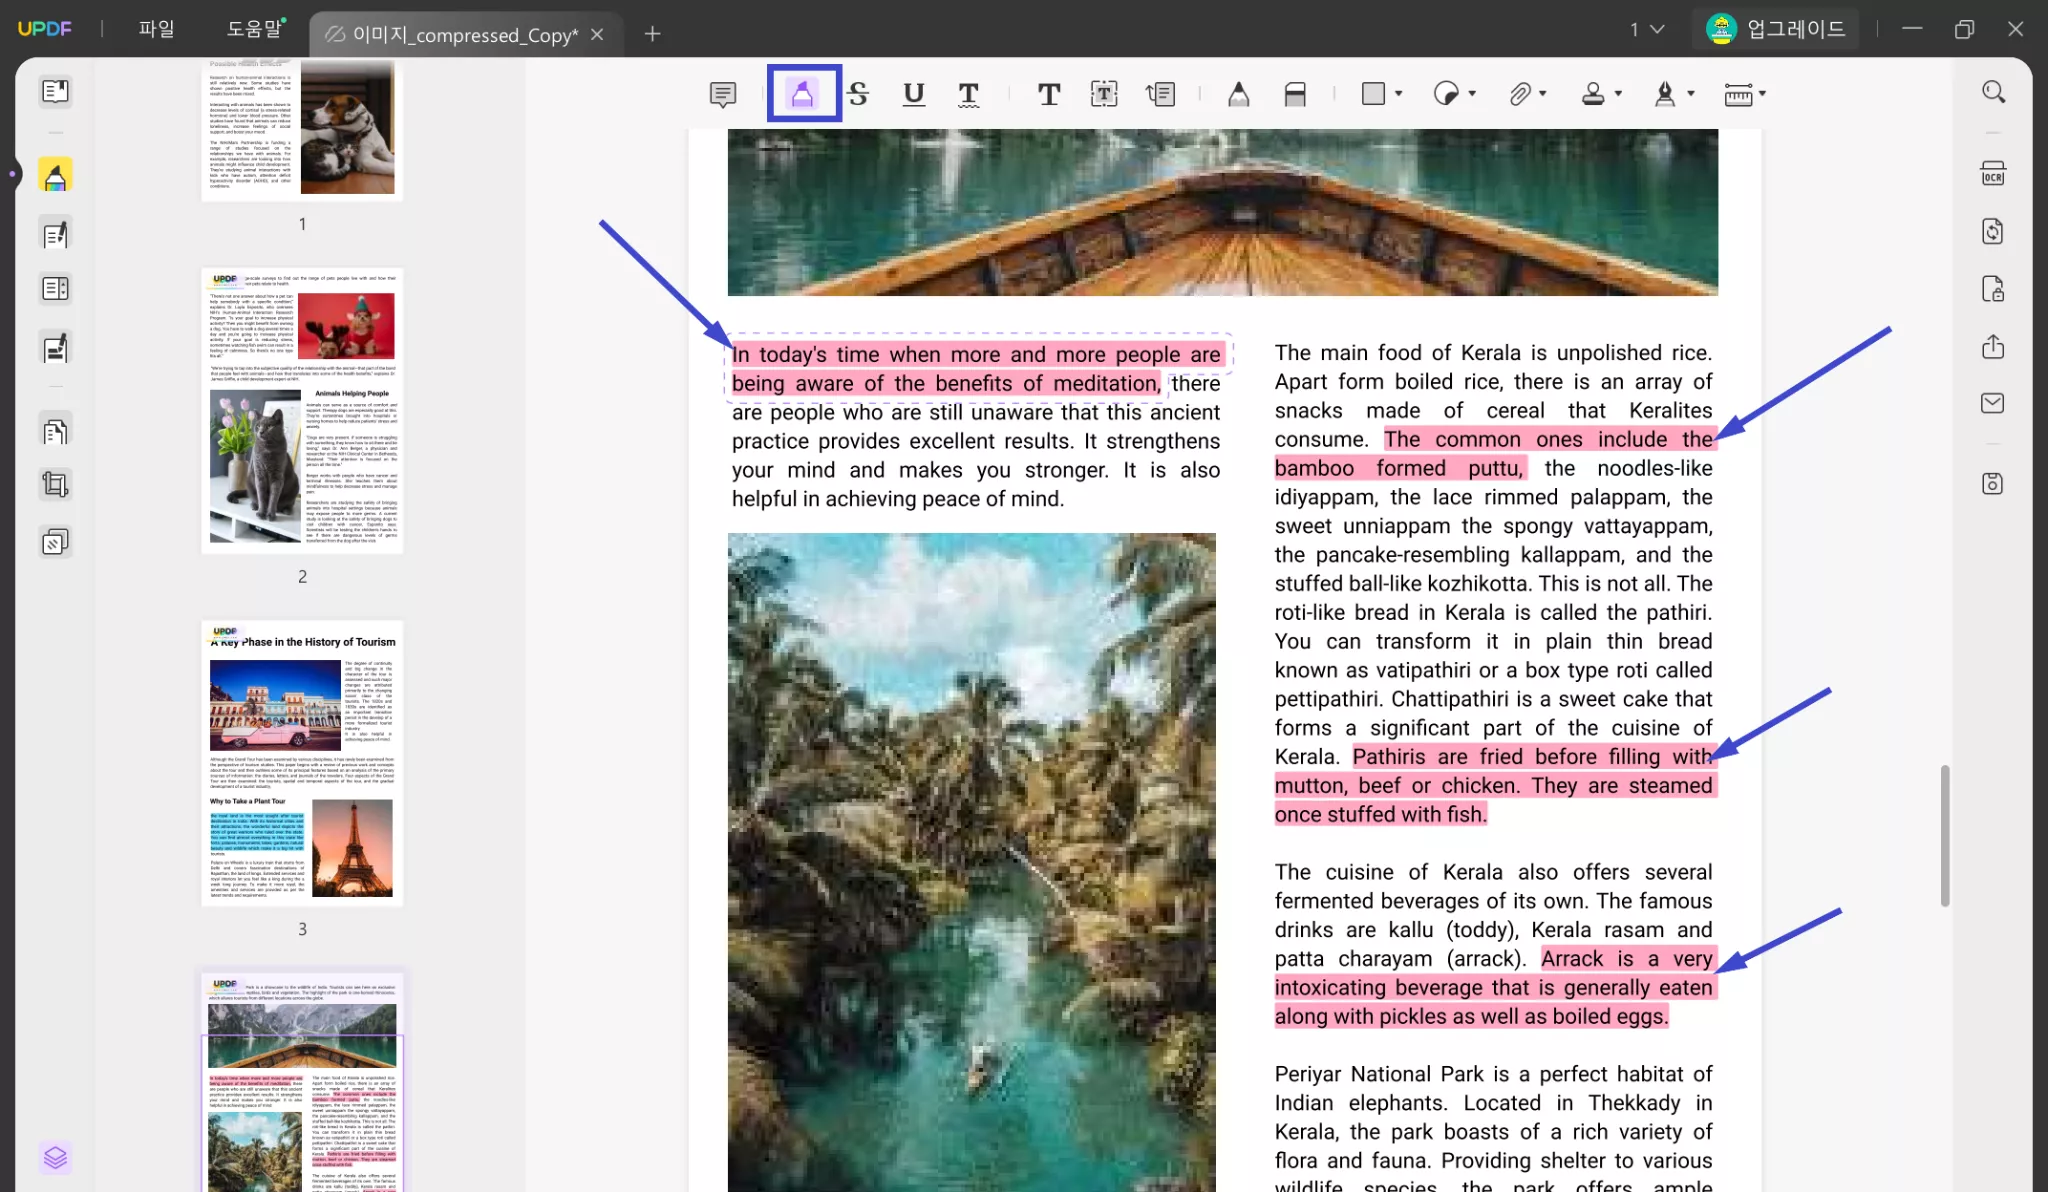This screenshot has width=2048, height=1192.
Task: Select the squiggly underline tool
Action: pos(968,94)
